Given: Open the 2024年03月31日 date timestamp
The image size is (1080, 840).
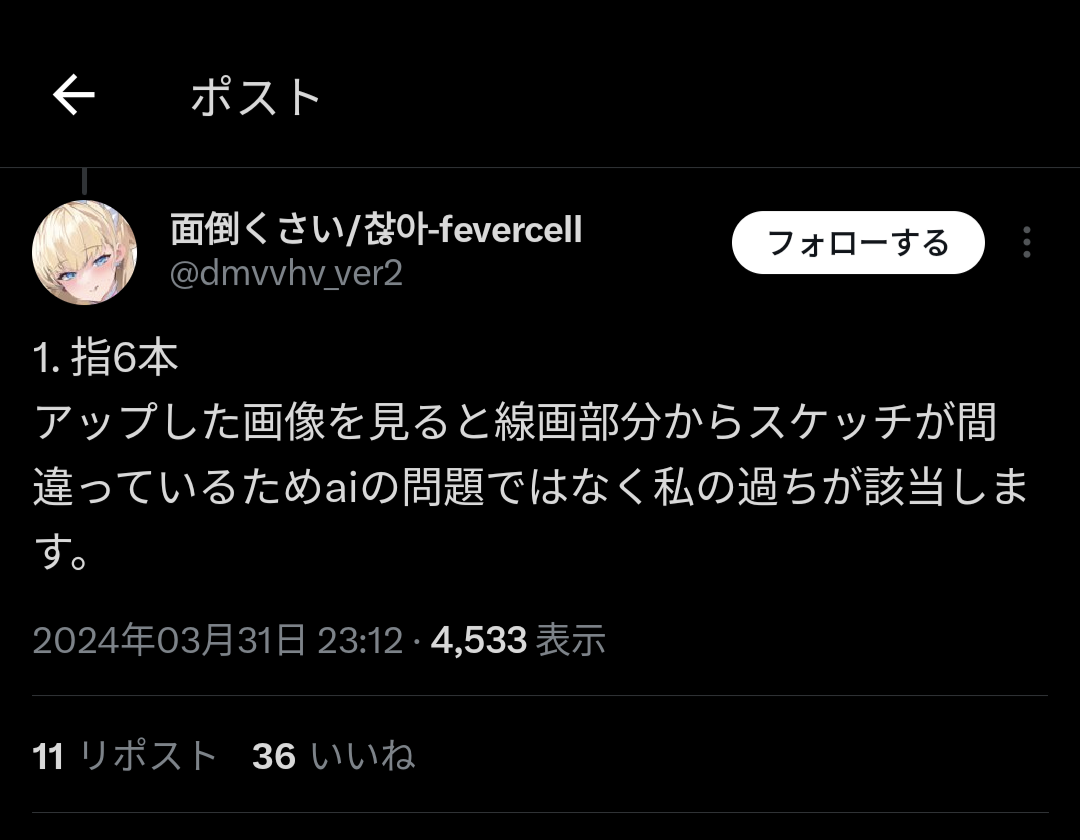Looking at the screenshot, I should [x=169, y=640].
